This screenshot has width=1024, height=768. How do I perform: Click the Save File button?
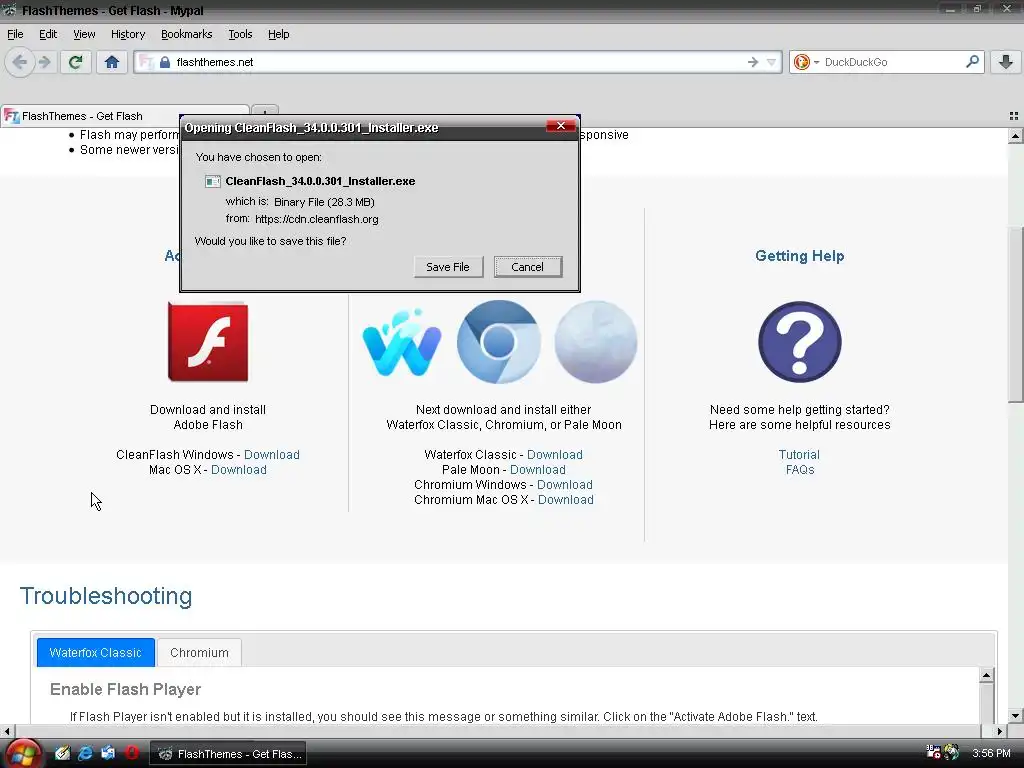pos(448,266)
